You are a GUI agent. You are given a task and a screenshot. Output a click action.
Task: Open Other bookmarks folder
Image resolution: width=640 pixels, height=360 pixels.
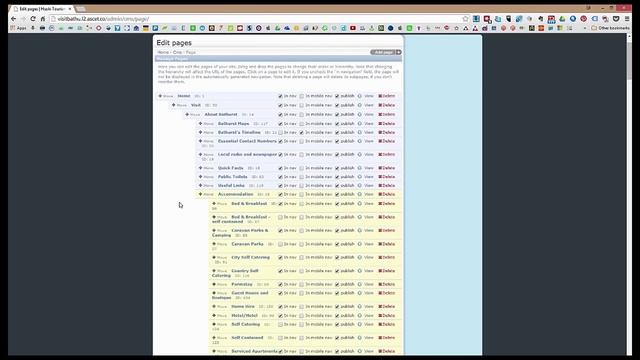610,28
